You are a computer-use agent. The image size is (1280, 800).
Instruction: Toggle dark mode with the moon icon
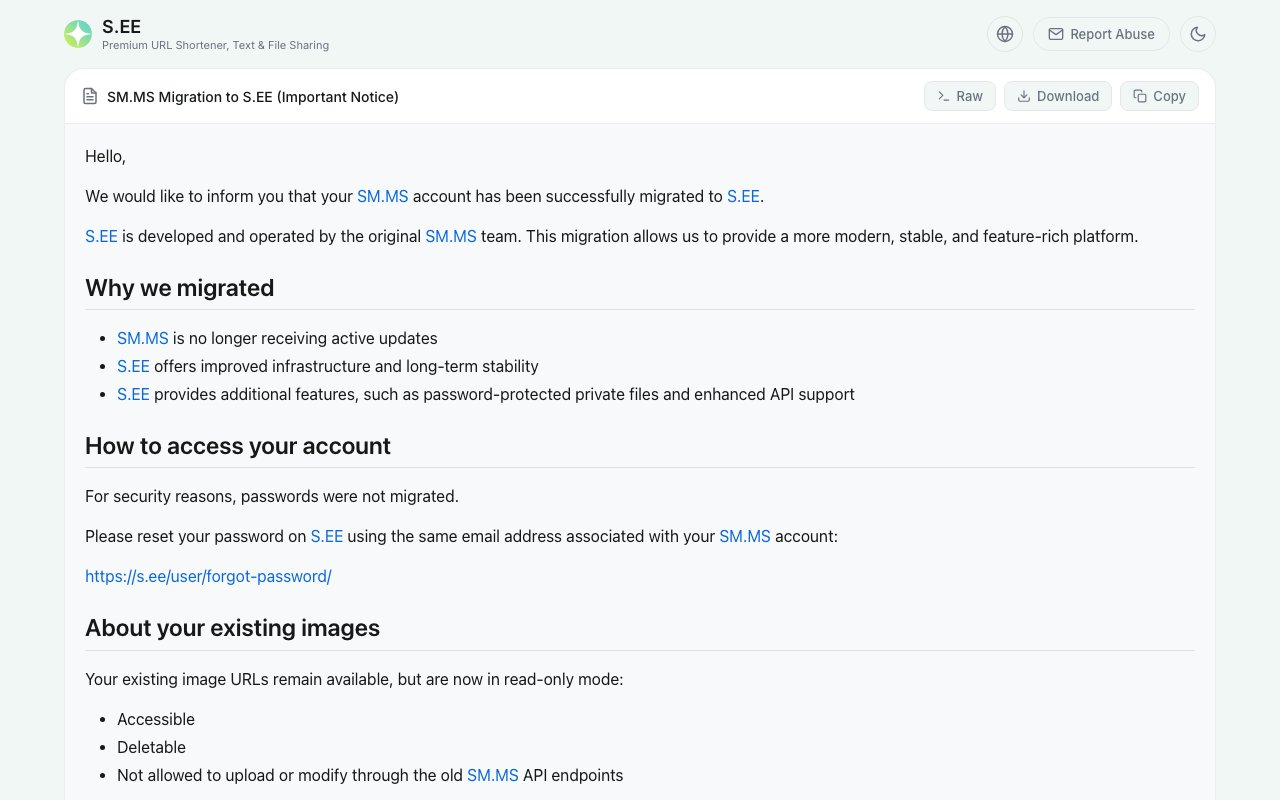click(x=1198, y=34)
